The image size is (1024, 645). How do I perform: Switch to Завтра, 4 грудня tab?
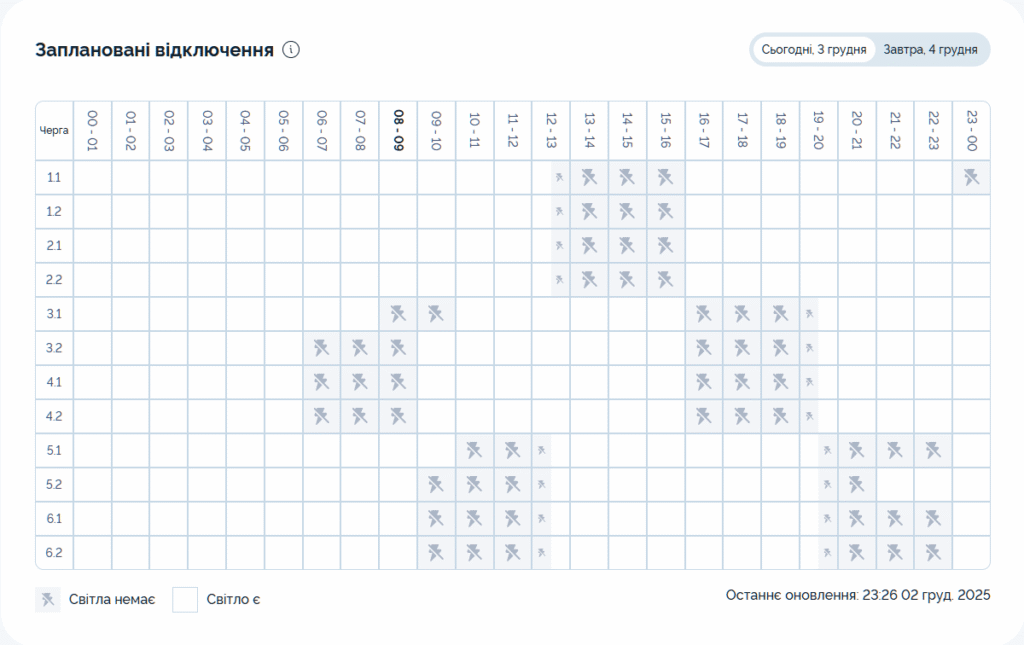(x=930, y=50)
